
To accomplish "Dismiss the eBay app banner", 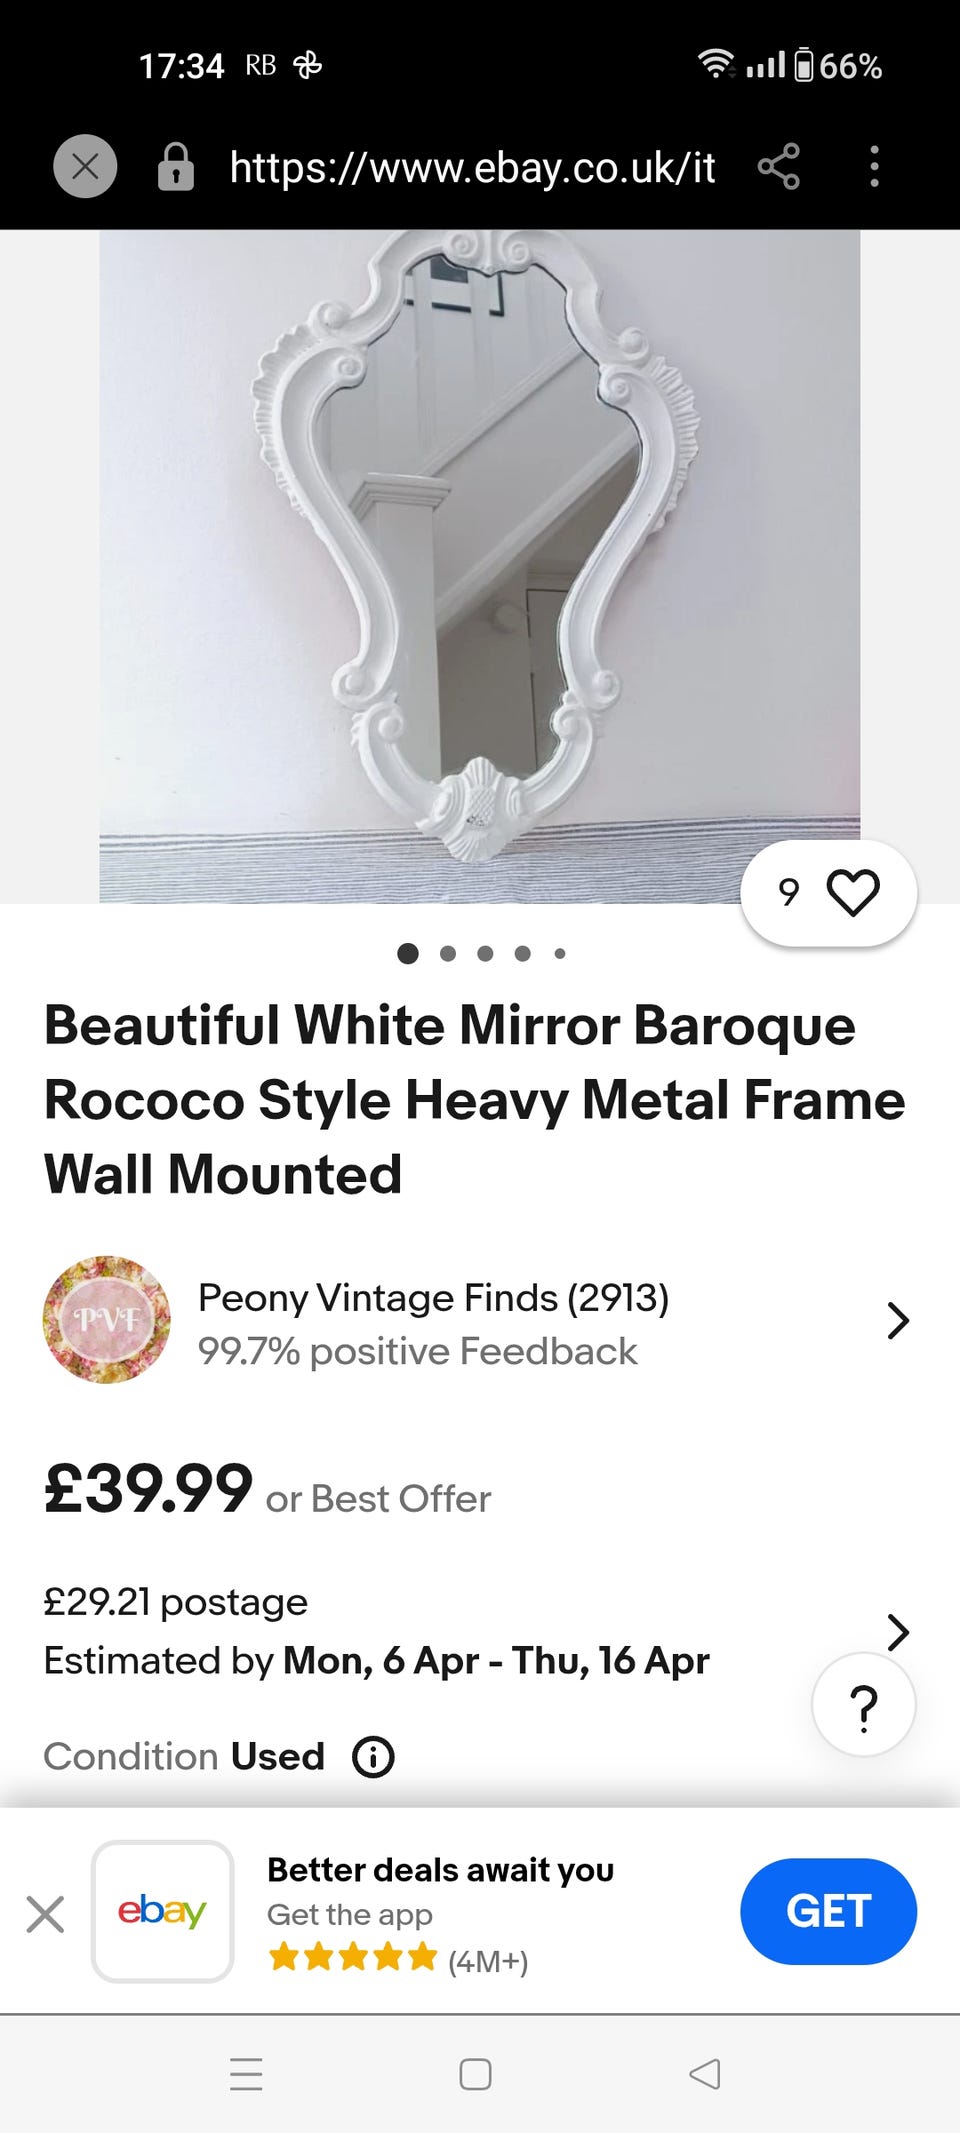I will (45, 1914).
